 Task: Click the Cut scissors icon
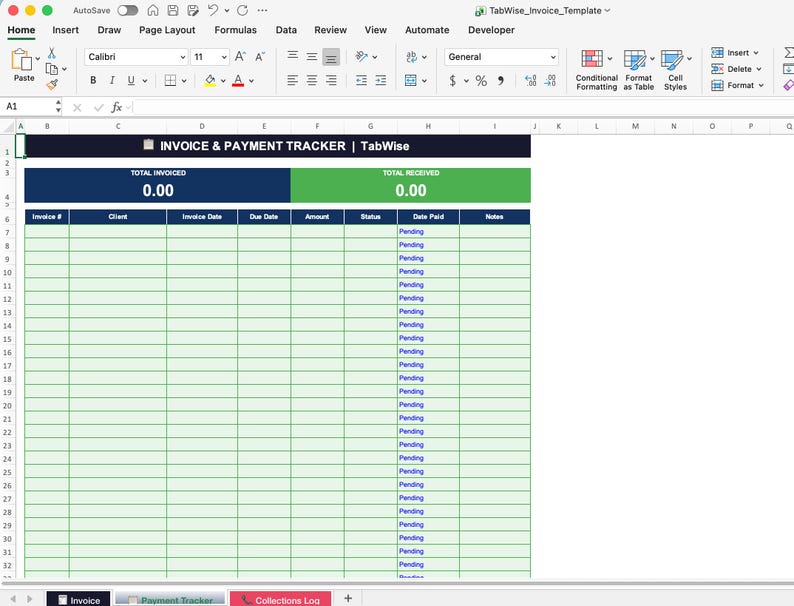point(52,53)
